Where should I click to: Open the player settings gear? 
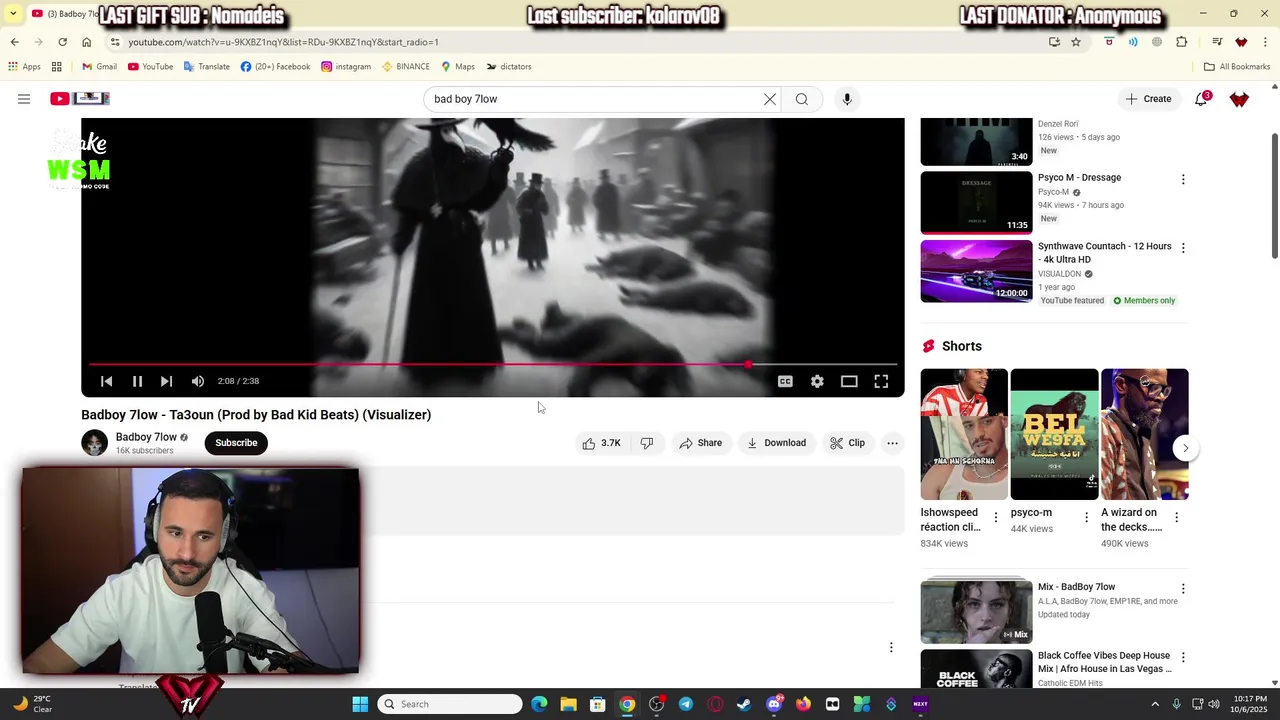[x=817, y=381]
